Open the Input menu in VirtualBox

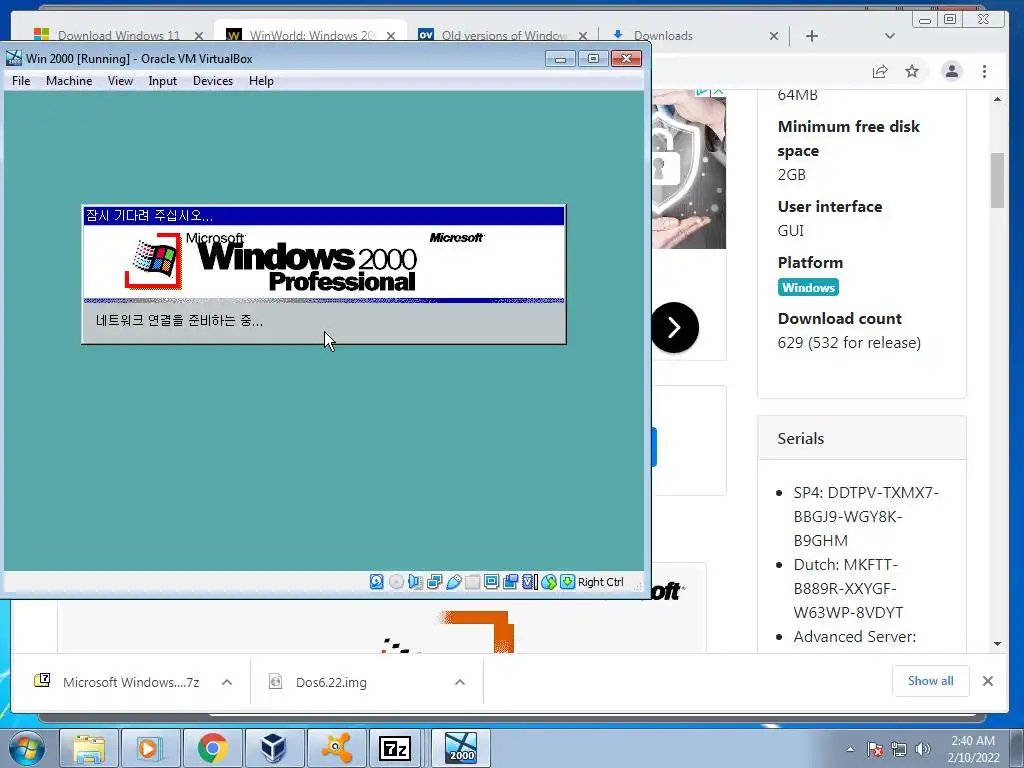163,81
